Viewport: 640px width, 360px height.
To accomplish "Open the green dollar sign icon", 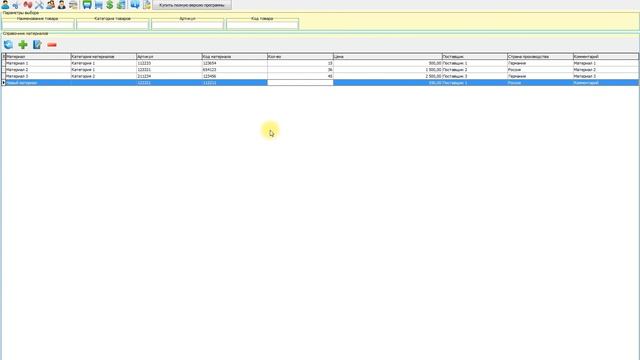I will click(x=110, y=4).
